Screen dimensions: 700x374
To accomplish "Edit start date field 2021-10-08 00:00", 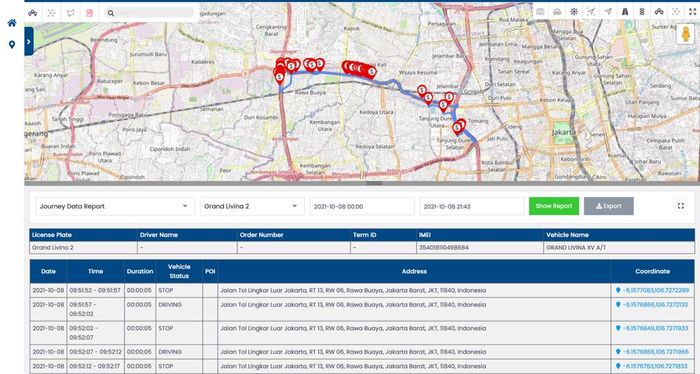I will click(362, 206).
